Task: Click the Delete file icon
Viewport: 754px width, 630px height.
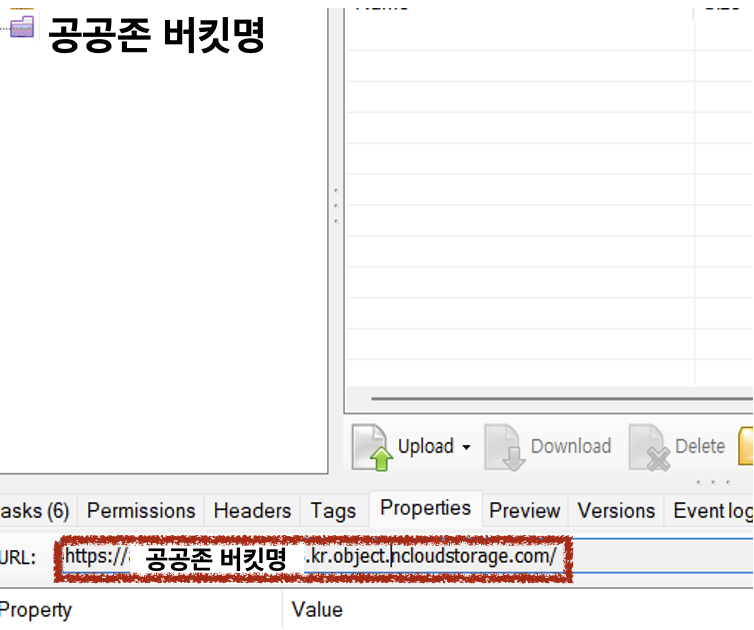Action: [x=650, y=447]
